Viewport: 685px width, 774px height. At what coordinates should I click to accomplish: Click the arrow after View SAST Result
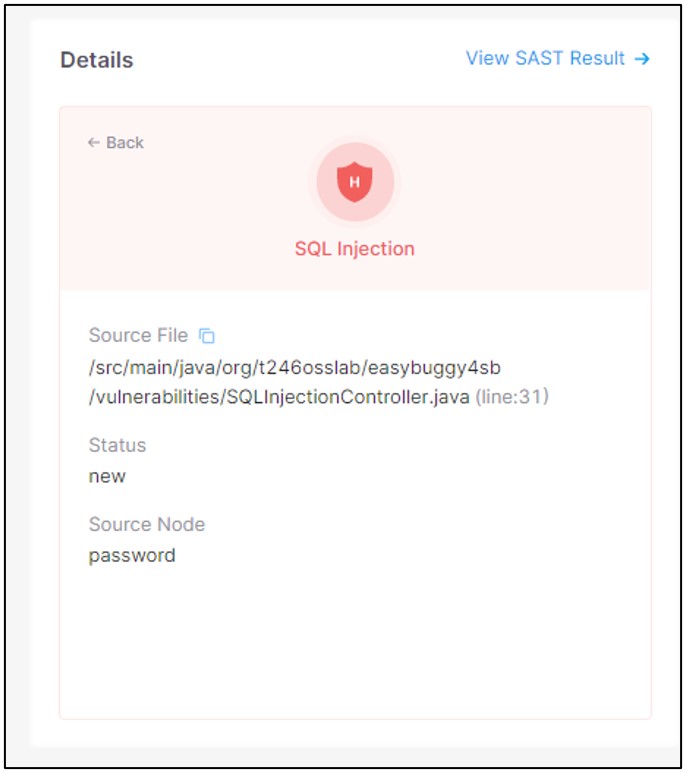coord(642,59)
